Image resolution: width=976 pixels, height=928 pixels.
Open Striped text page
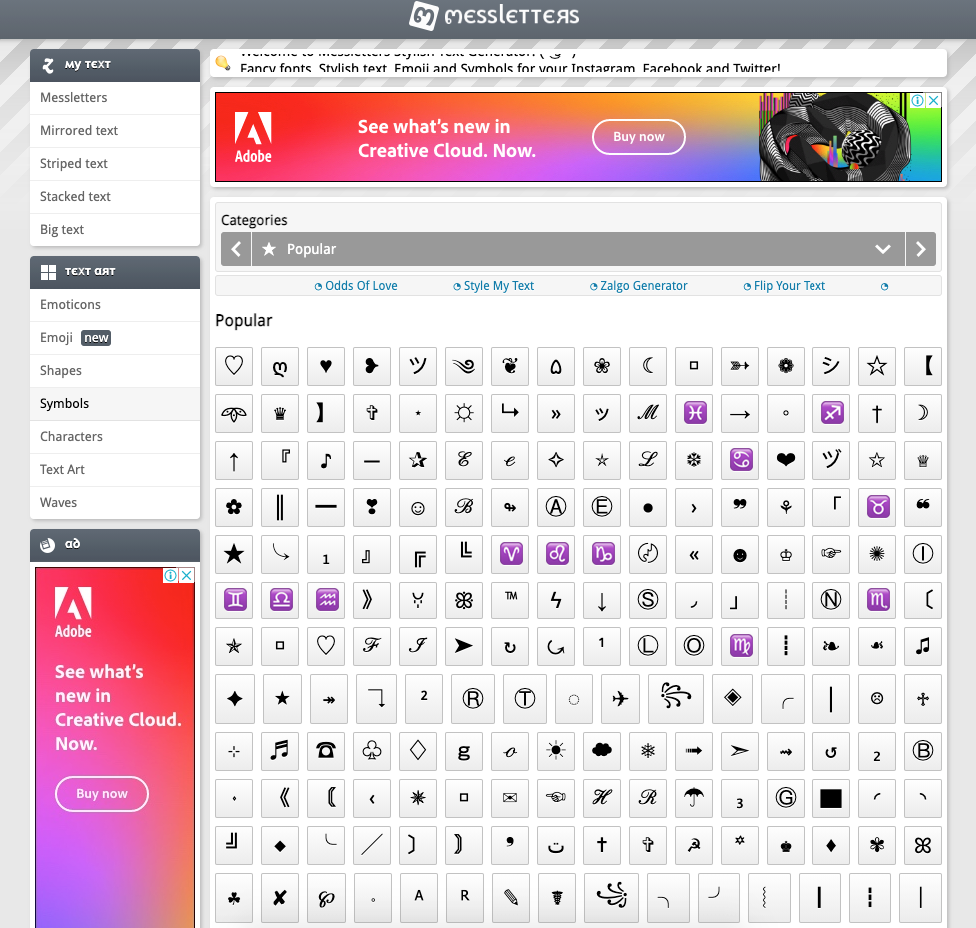(115, 164)
